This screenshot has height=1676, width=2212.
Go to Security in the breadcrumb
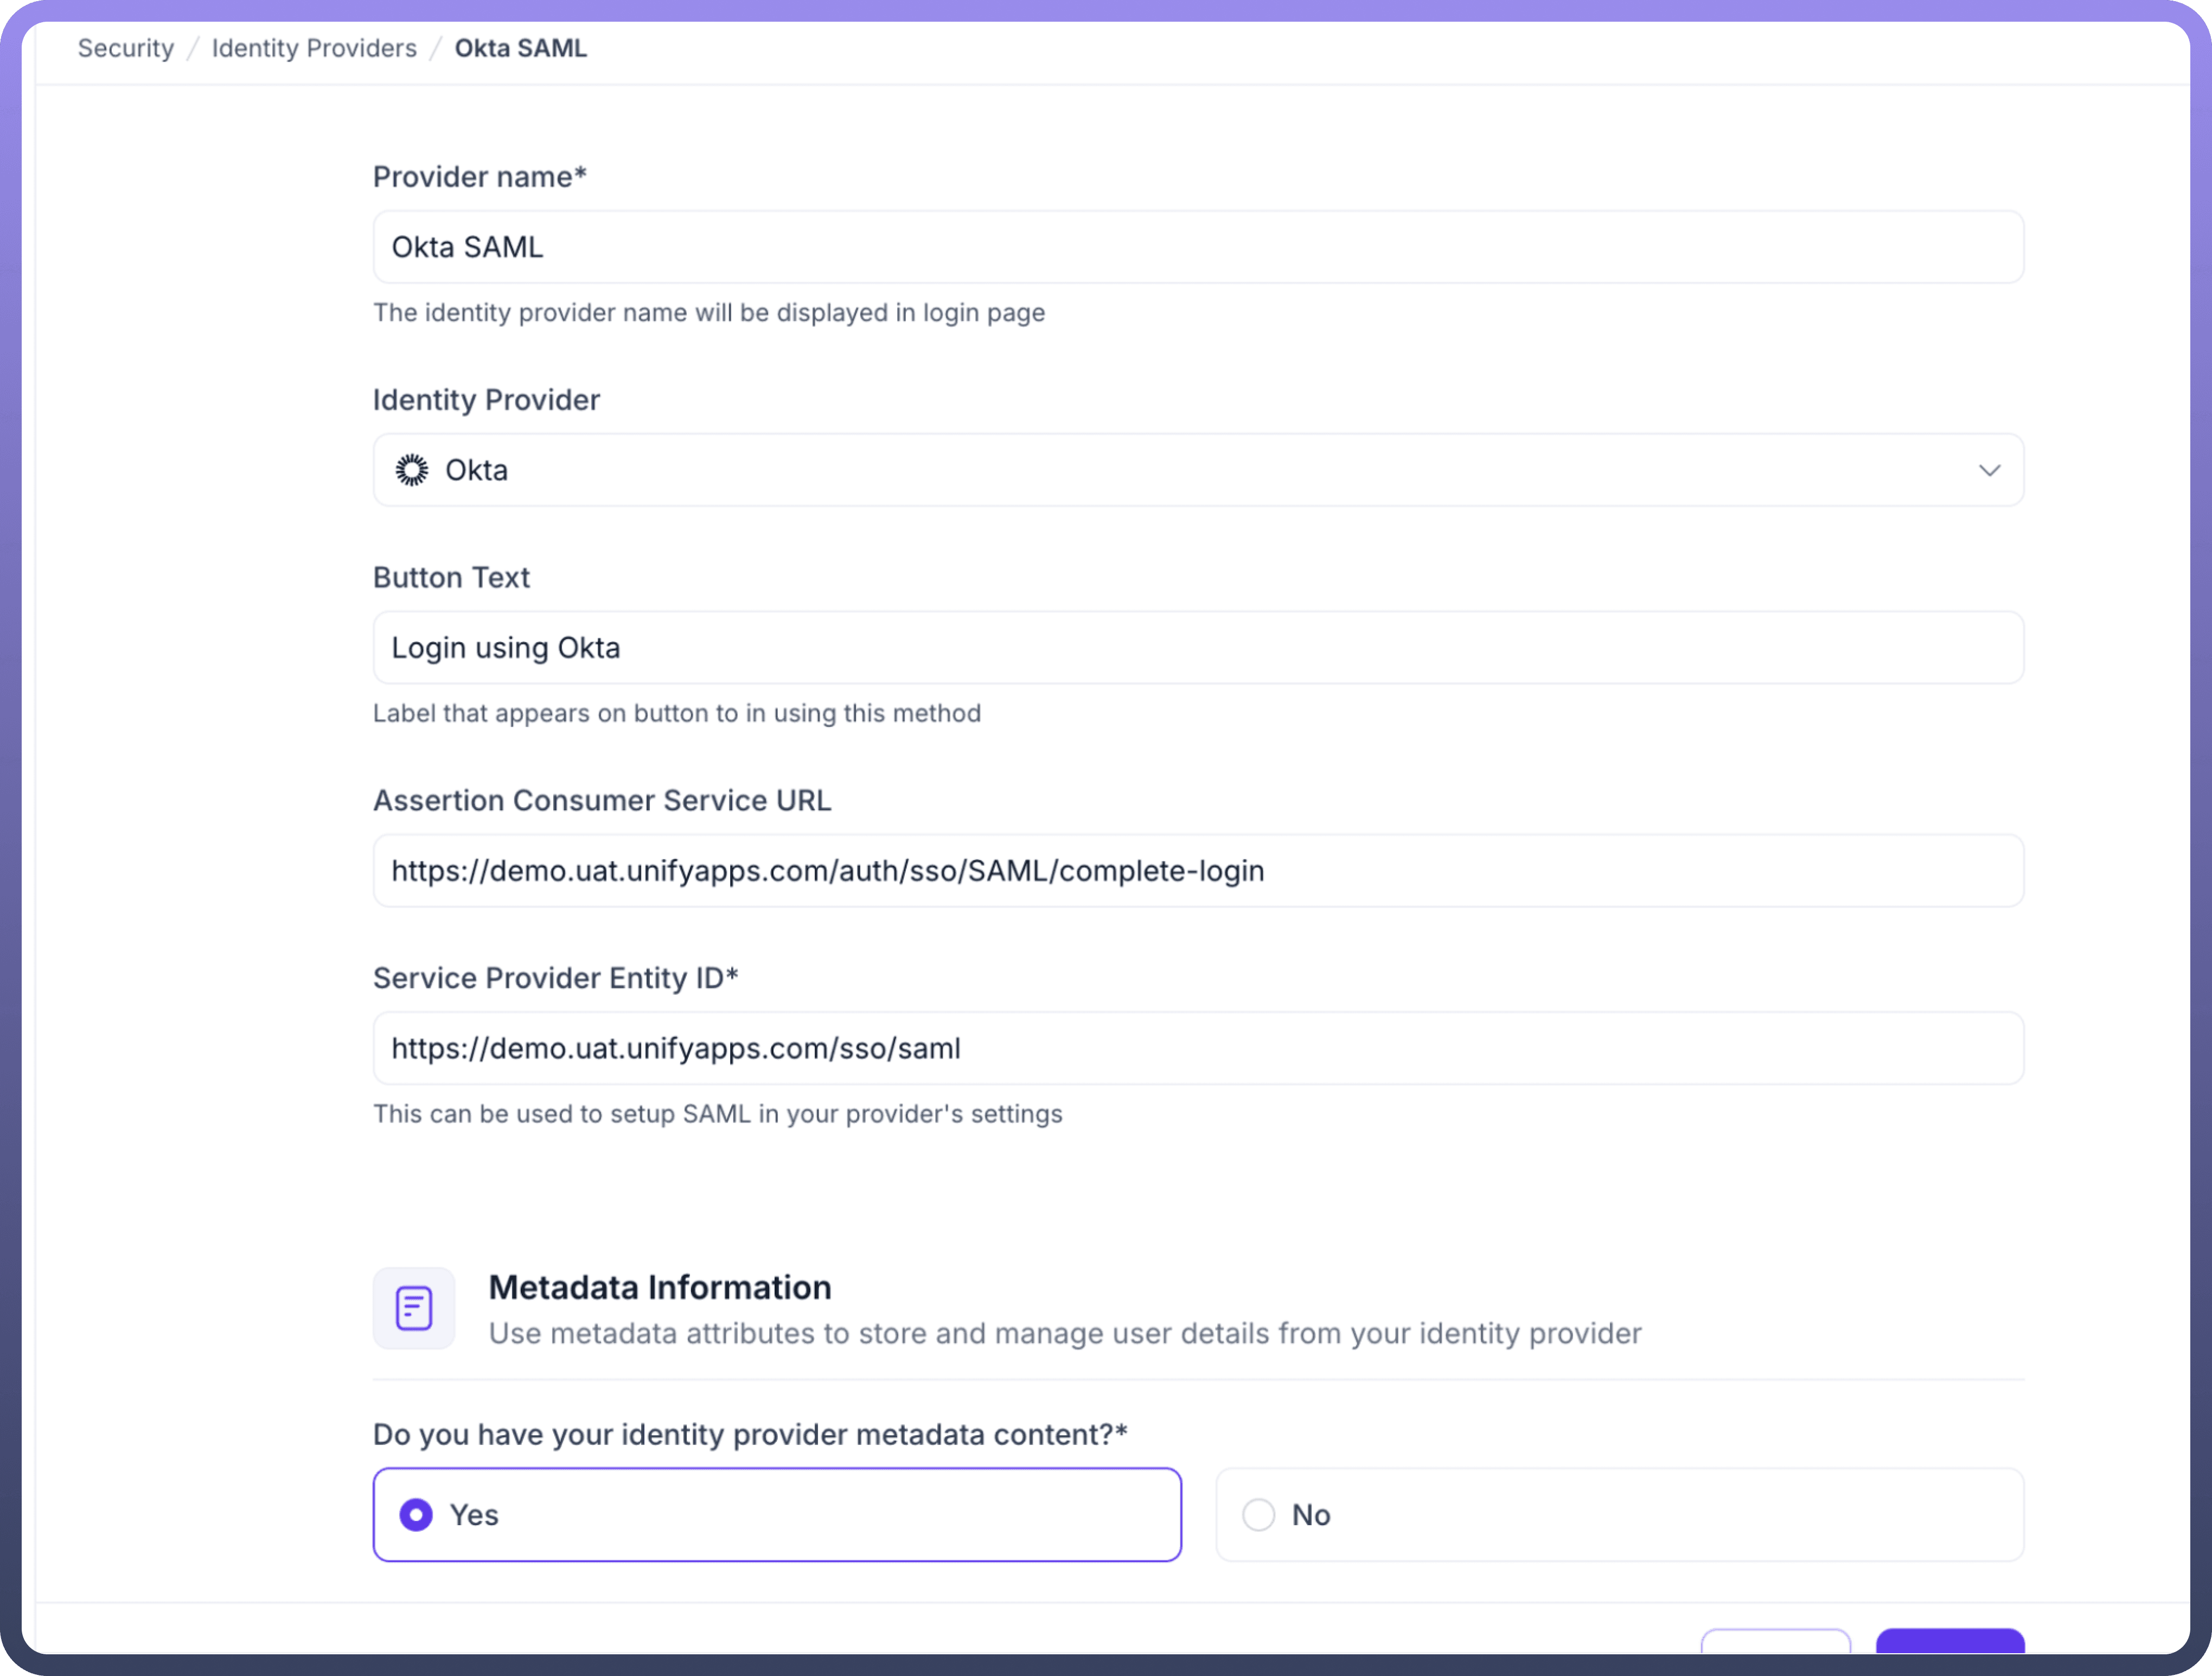[x=126, y=48]
